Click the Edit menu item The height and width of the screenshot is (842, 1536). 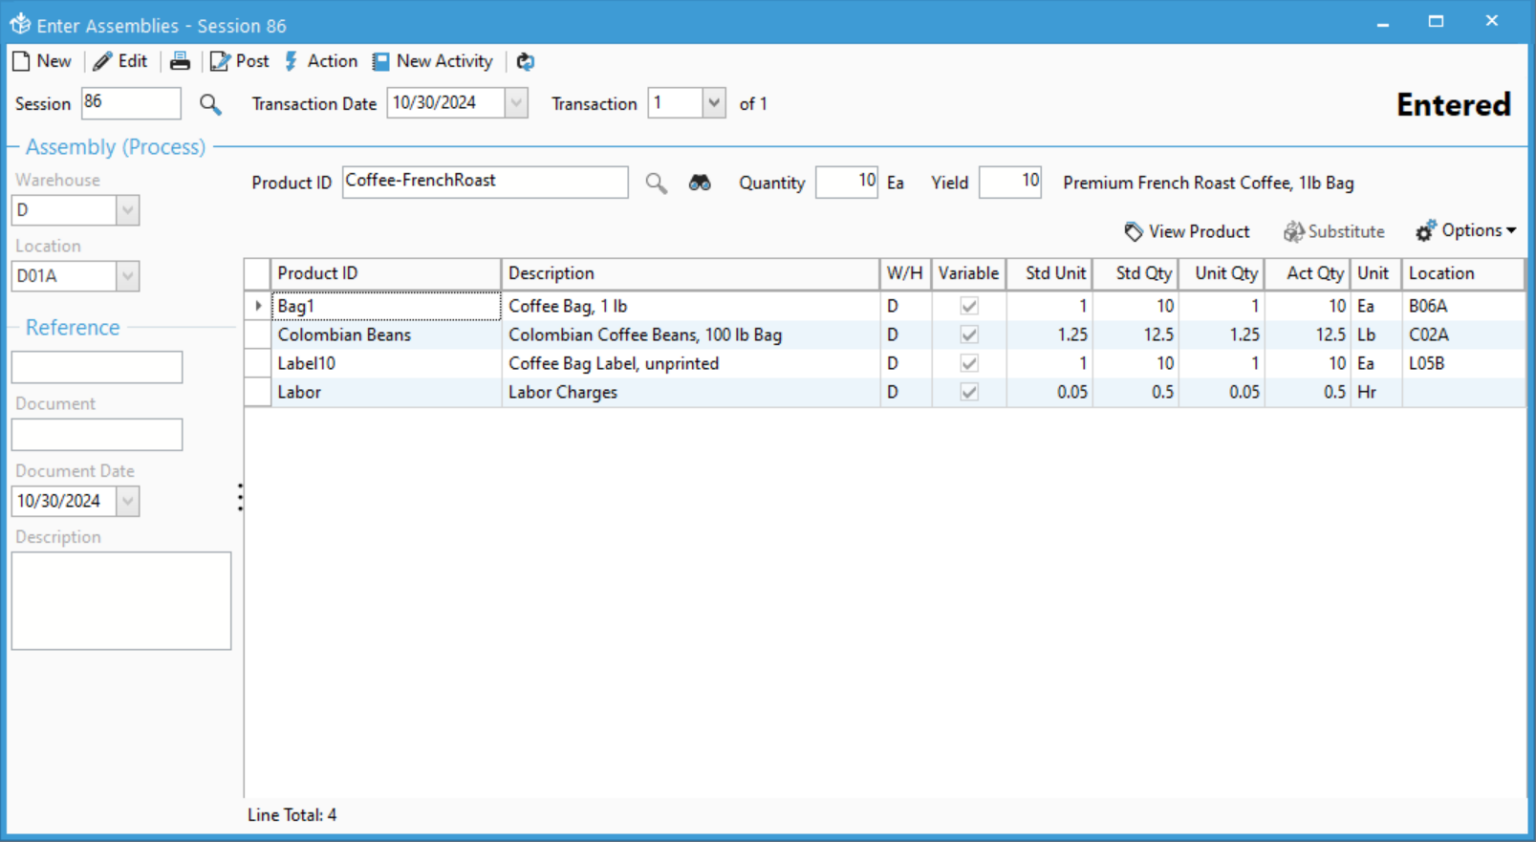(x=120, y=61)
